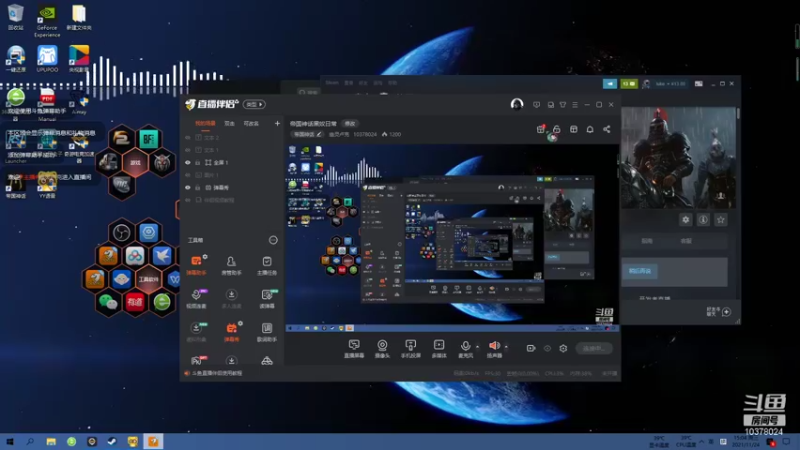Click the eye preview toggle near gear icon
Image resolution: width=800 pixels, height=450 pixels.
tap(547, 348)
